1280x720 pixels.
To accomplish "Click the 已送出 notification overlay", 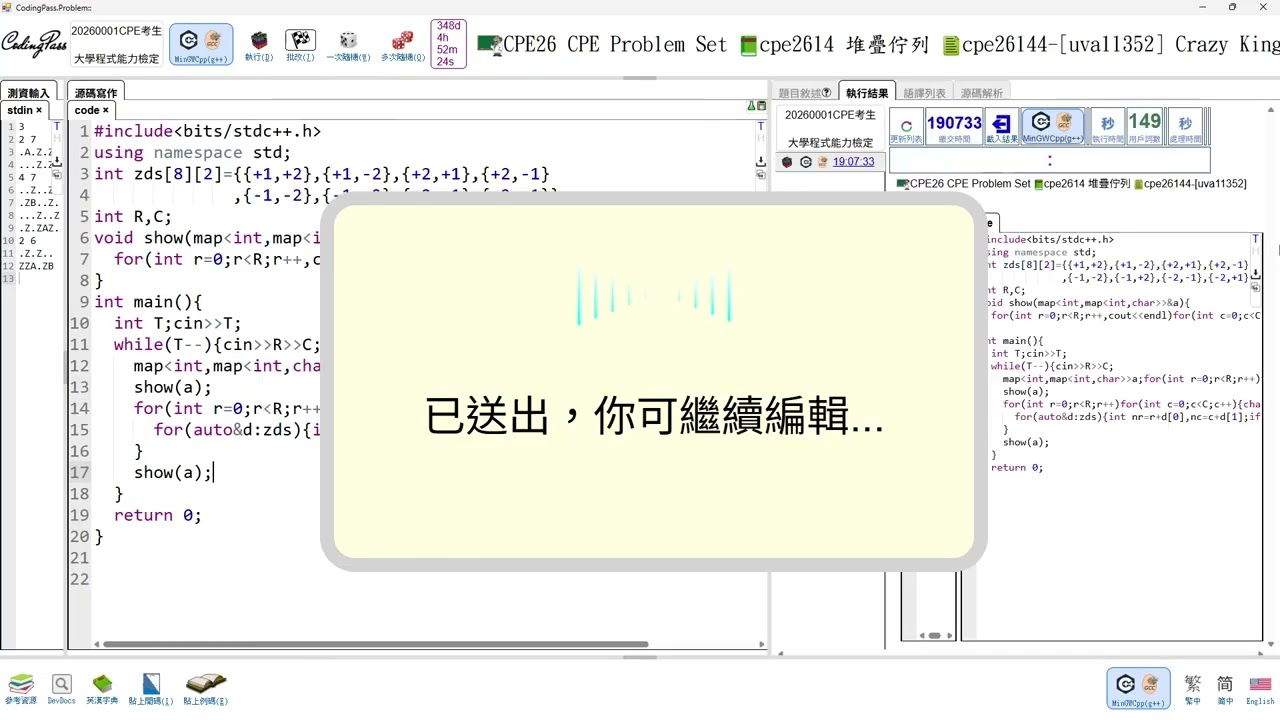I will click(x=654, y=382).
